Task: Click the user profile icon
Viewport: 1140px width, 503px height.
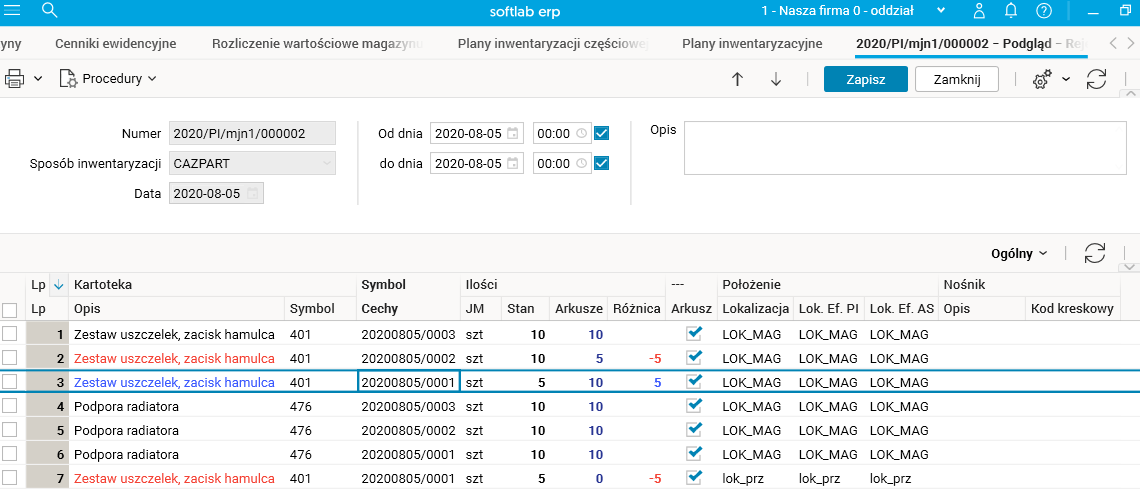Action: (980, 10)
